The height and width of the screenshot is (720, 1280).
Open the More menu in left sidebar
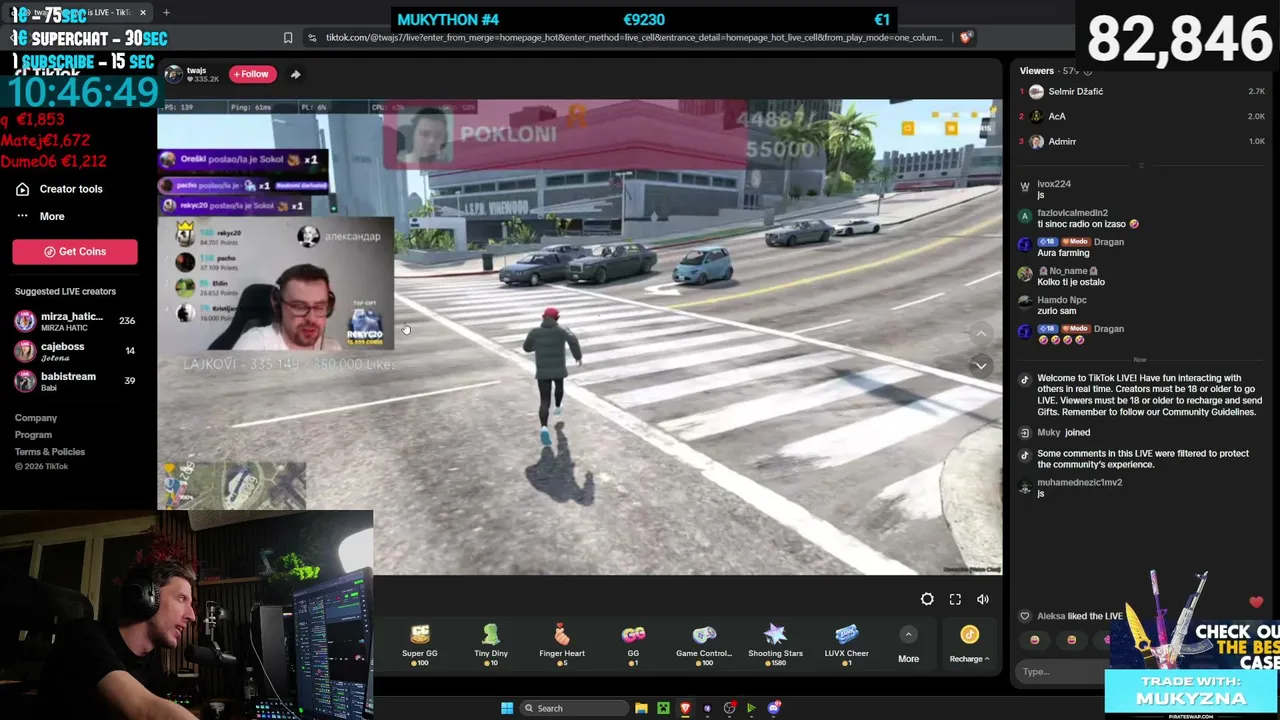coord(51,216)
